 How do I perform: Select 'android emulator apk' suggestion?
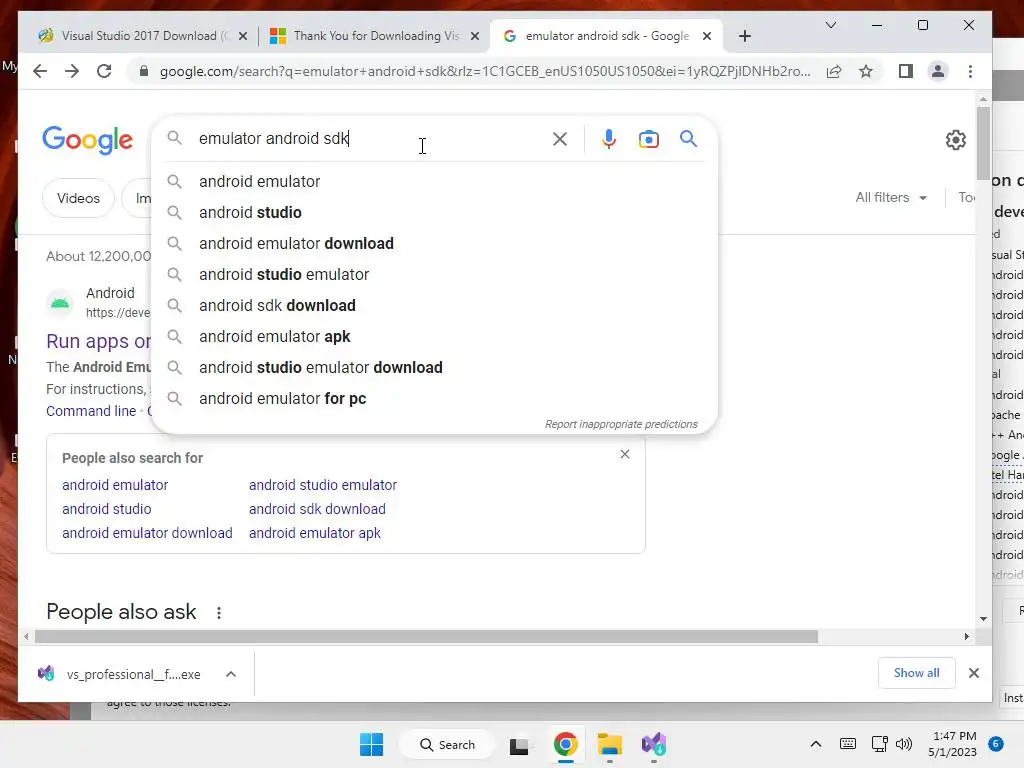click(434, 336)
